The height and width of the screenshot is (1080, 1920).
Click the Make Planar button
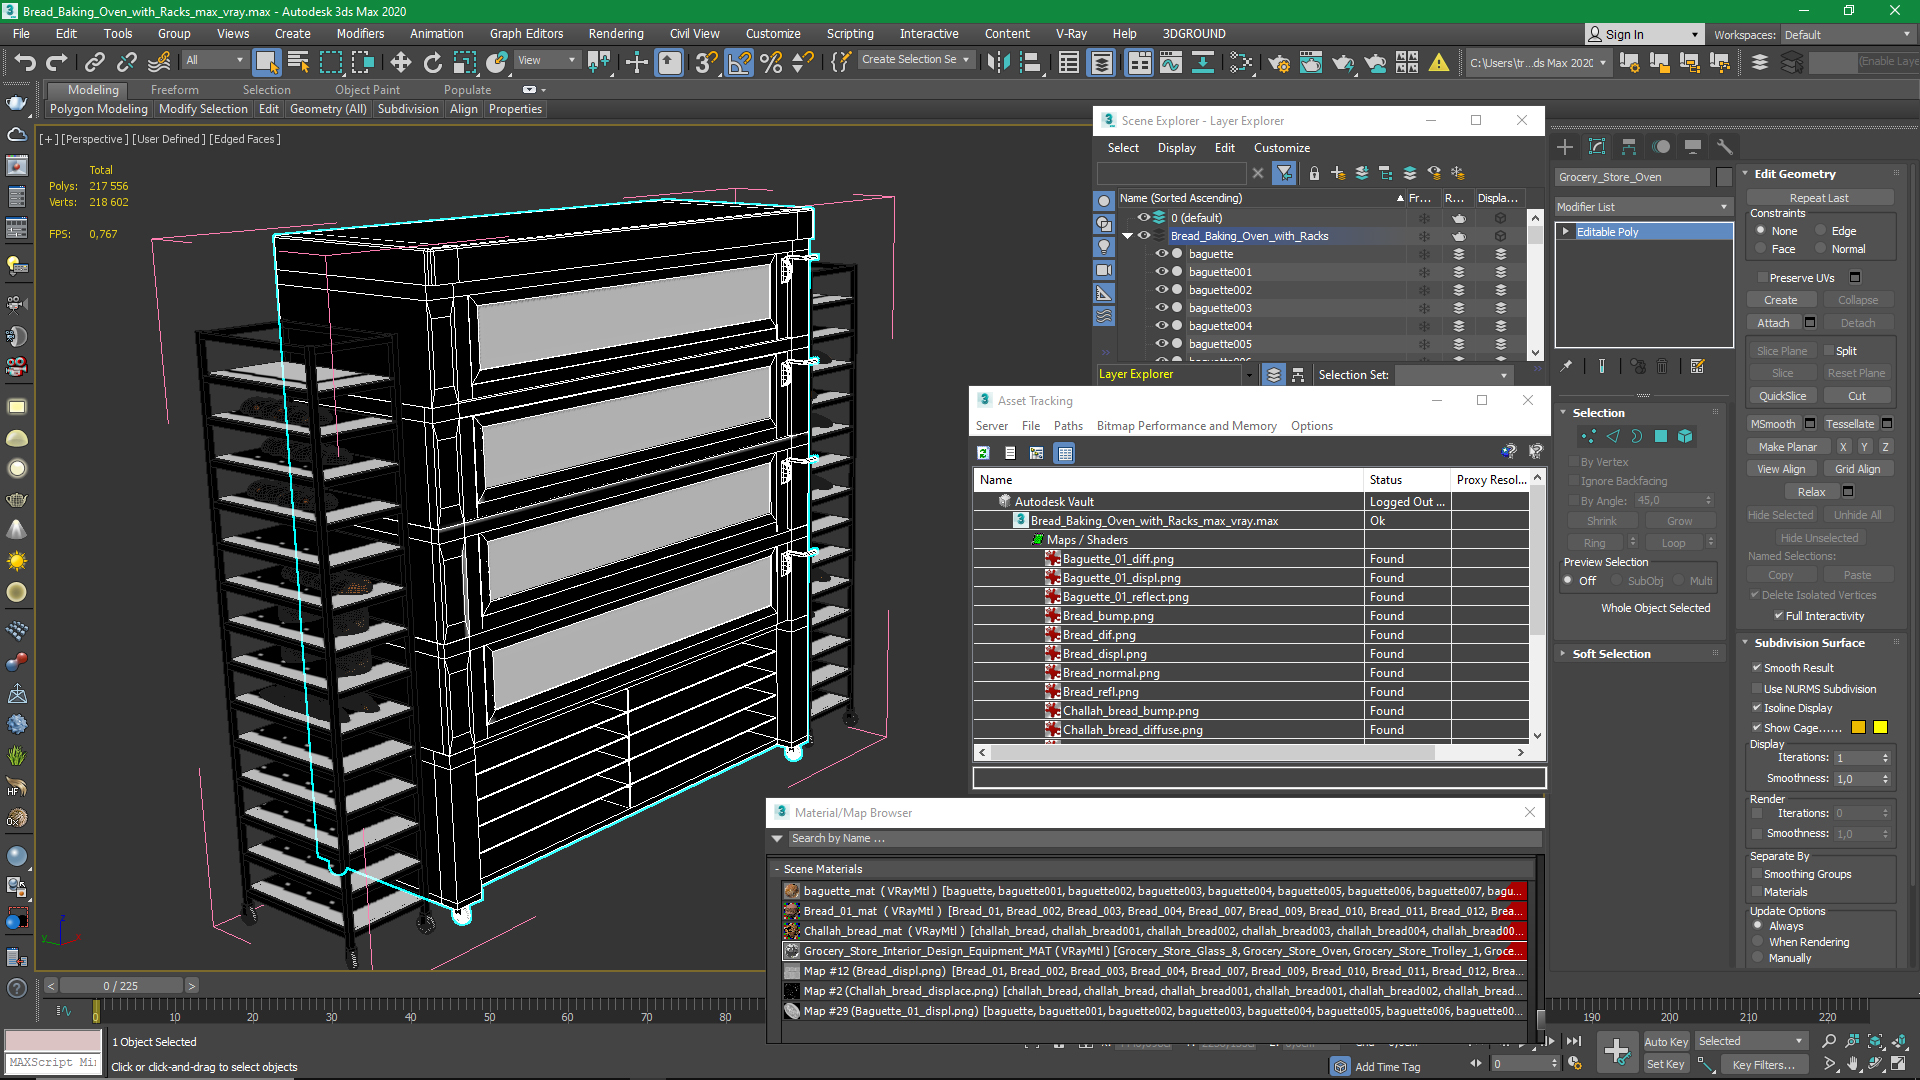(1788, 447)
